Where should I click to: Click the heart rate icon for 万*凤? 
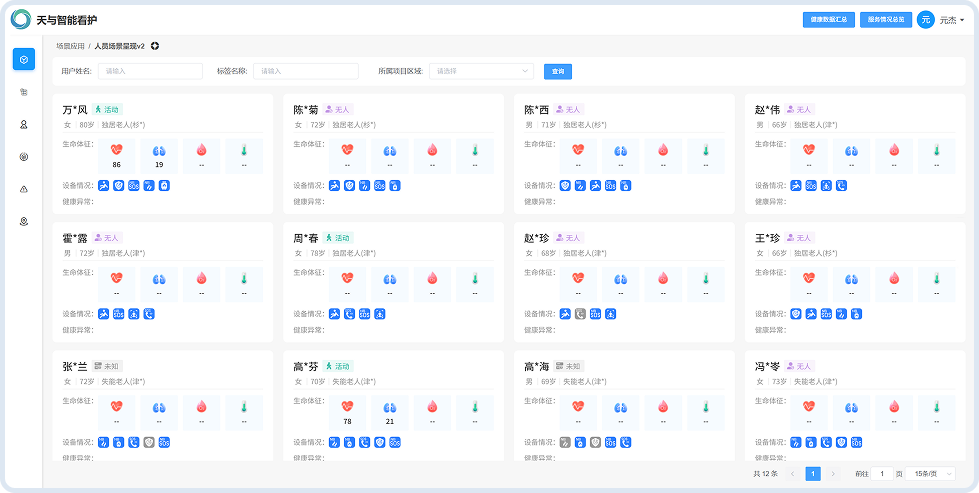[x=116, y=150]
